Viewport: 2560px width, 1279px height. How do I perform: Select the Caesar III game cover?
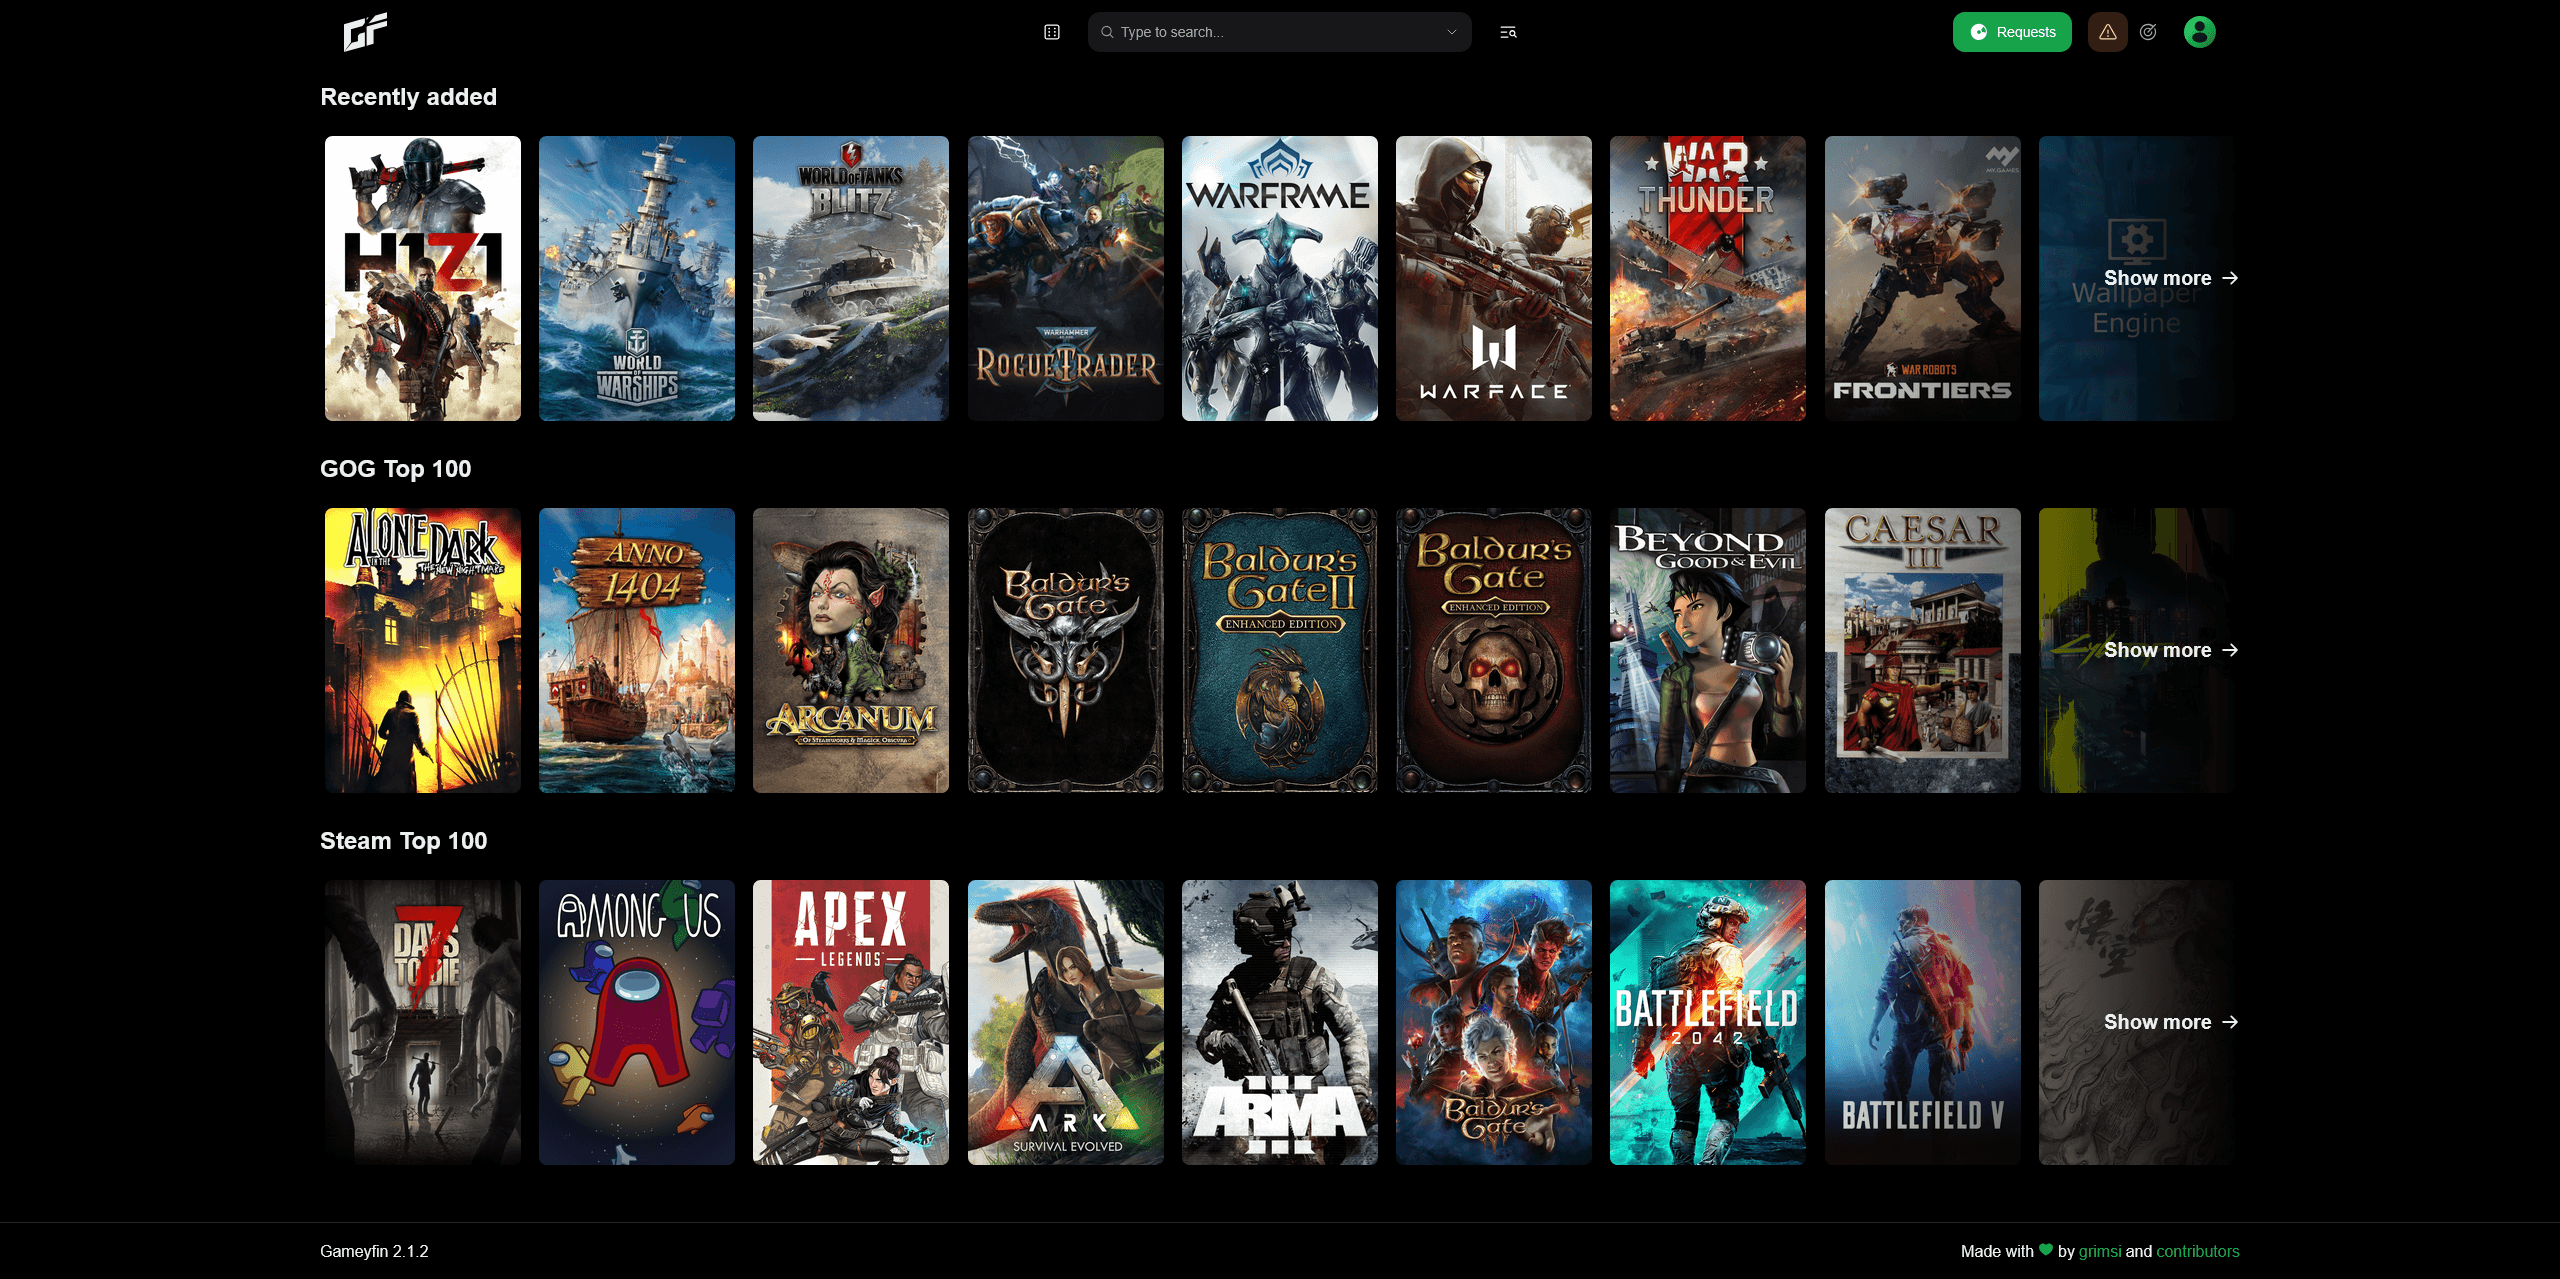(1922, 650)
